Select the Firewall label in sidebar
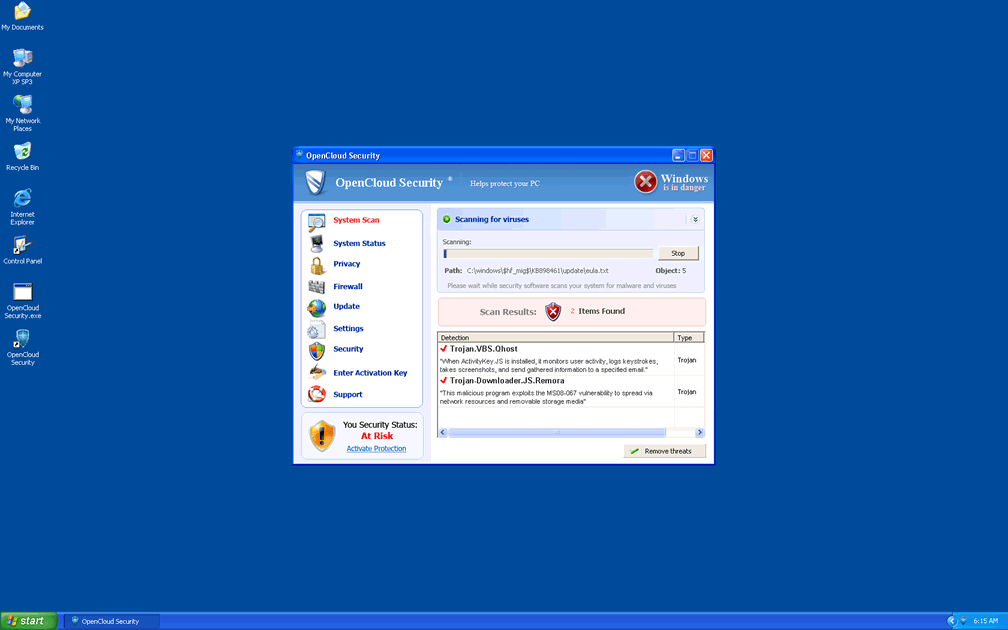 pyautogui.click(x=348, y=287)
